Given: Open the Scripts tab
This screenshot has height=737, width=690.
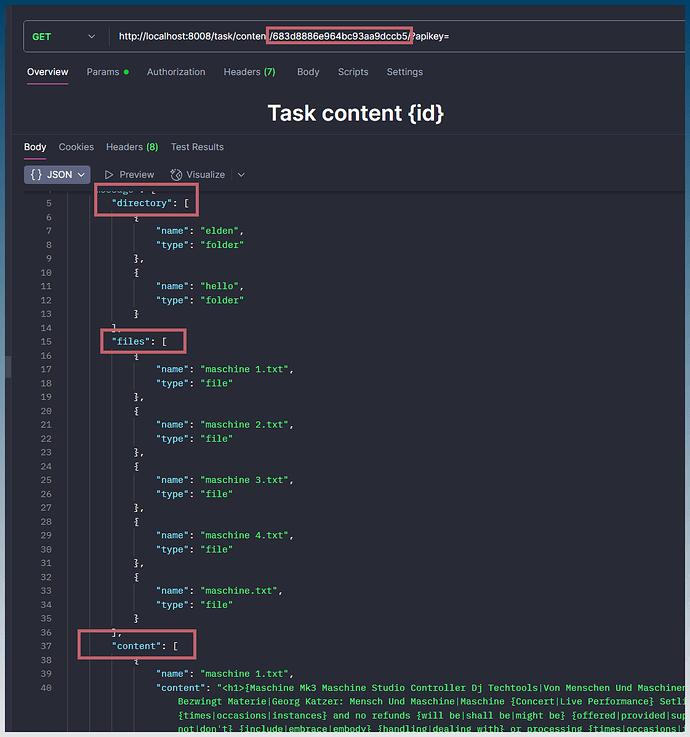Looking at the screenshot, I should [353, 72].
